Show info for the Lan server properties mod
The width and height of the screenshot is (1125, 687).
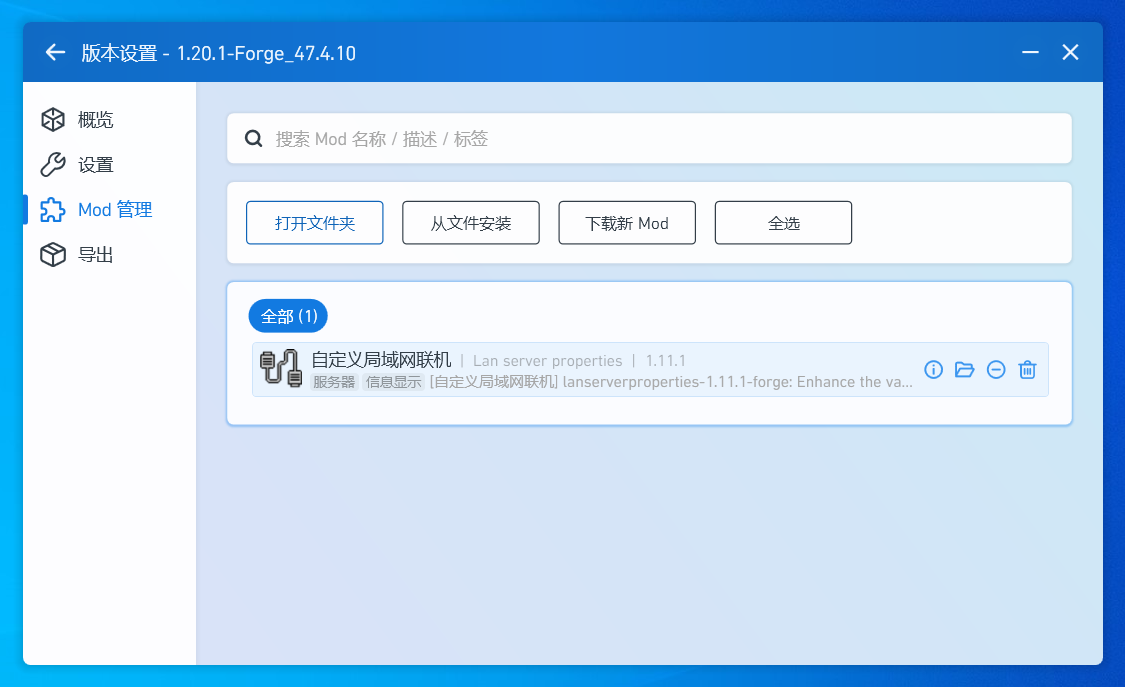[934, 370]
